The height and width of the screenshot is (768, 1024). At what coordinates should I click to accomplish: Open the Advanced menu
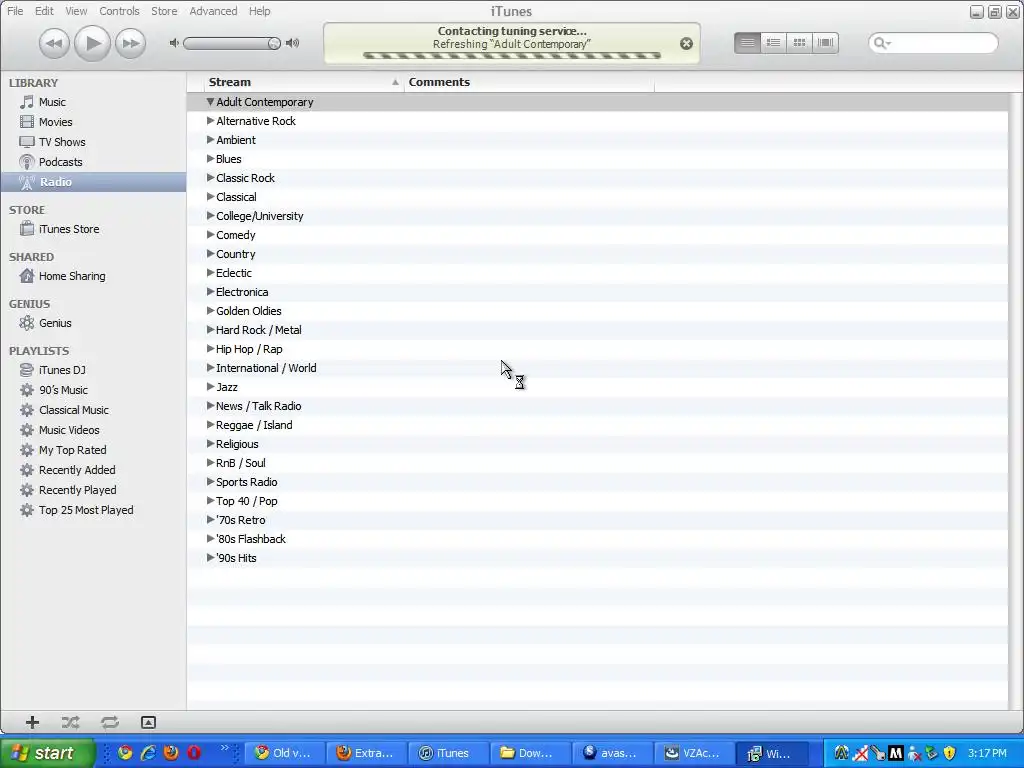(x=213, y=11)
